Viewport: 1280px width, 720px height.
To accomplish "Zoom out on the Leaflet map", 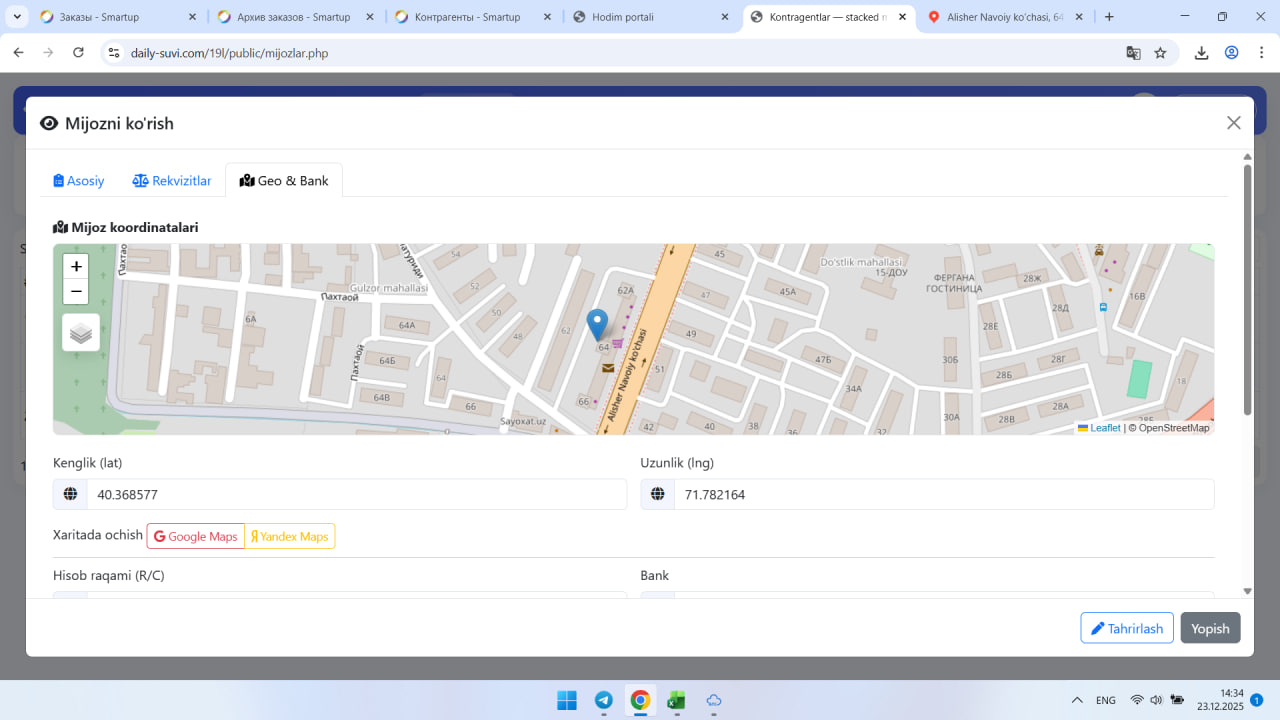I will tap(76, 292).
